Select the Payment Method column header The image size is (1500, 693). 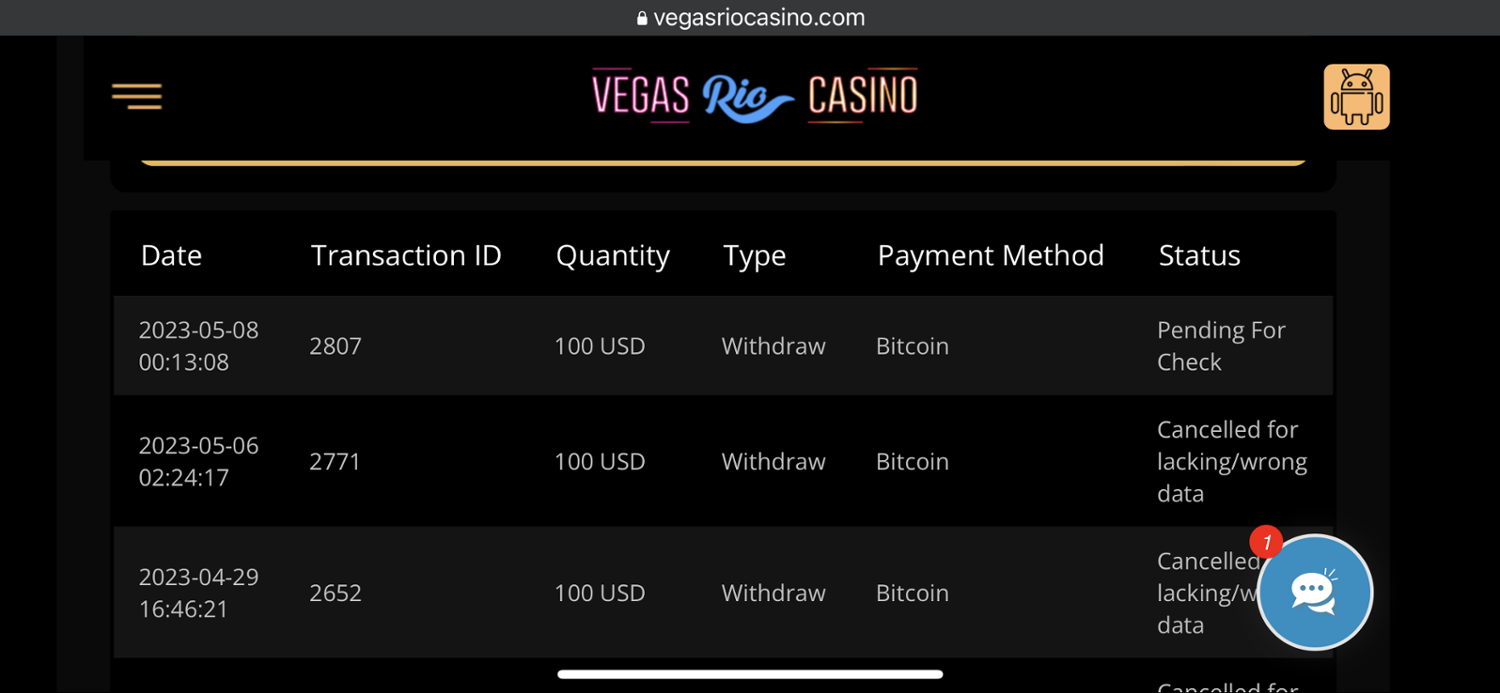pyautogui.click(x=990, y=256)
